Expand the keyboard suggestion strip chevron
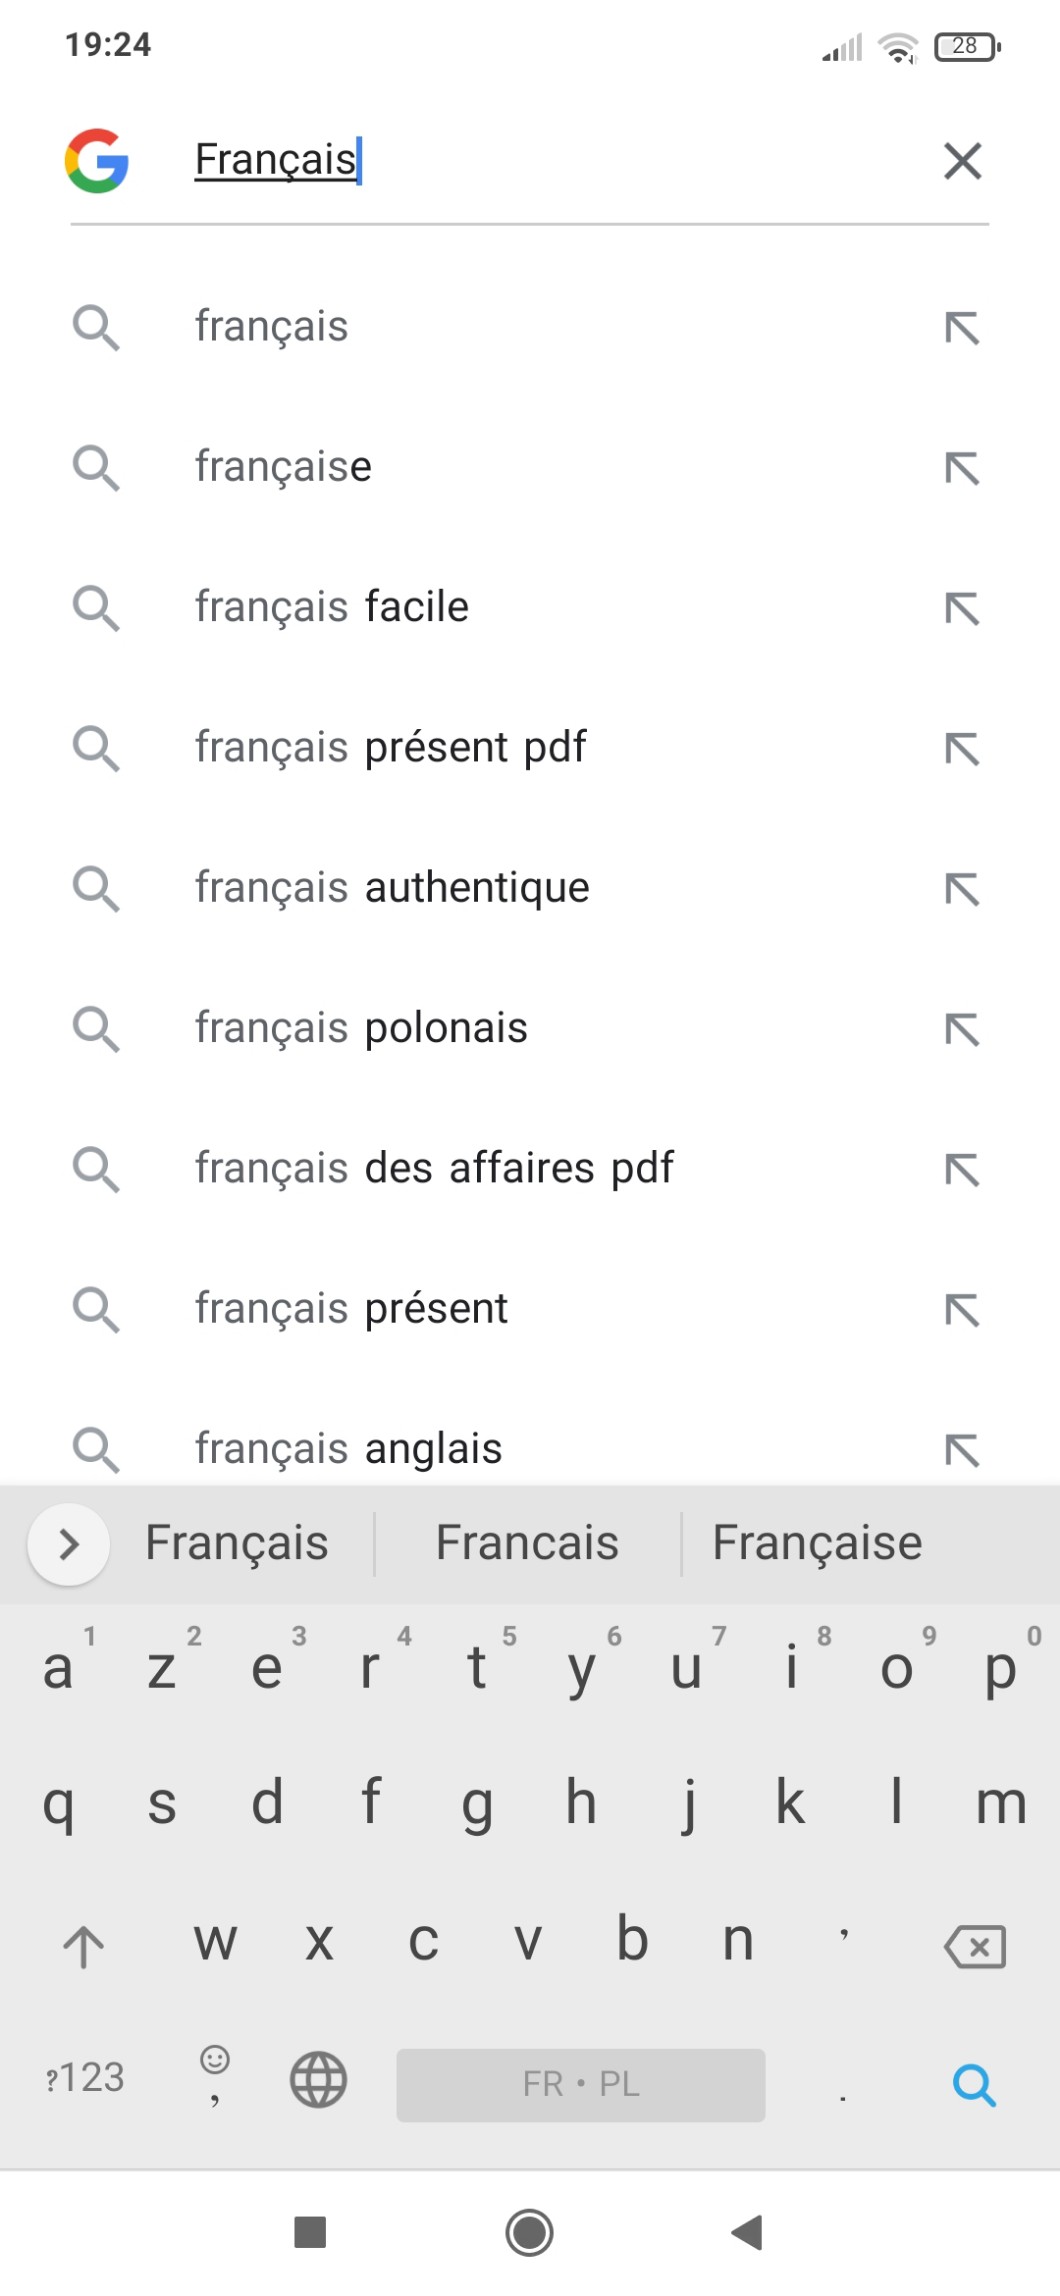 pyautogui.click(x=68, y=1544)
